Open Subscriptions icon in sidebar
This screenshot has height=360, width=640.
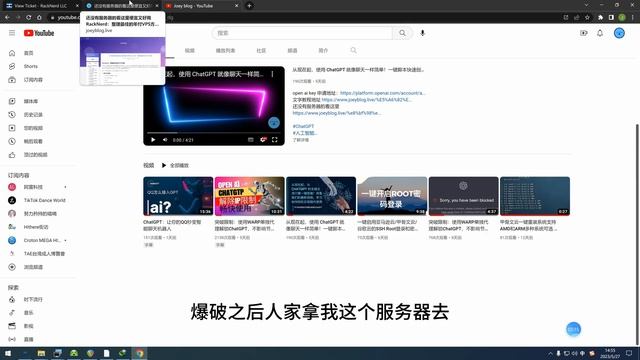(12, 80)
